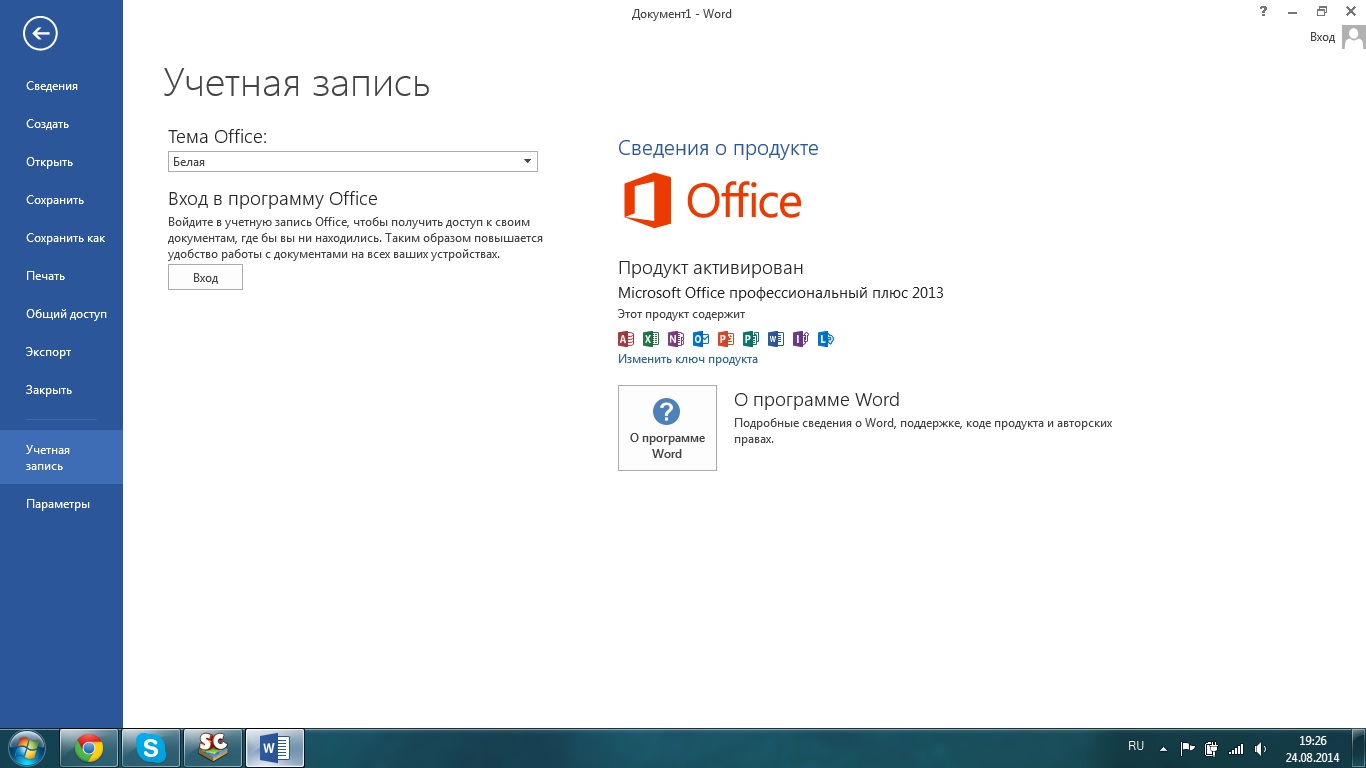Open the Help question mark icon

pos(1264,12)
